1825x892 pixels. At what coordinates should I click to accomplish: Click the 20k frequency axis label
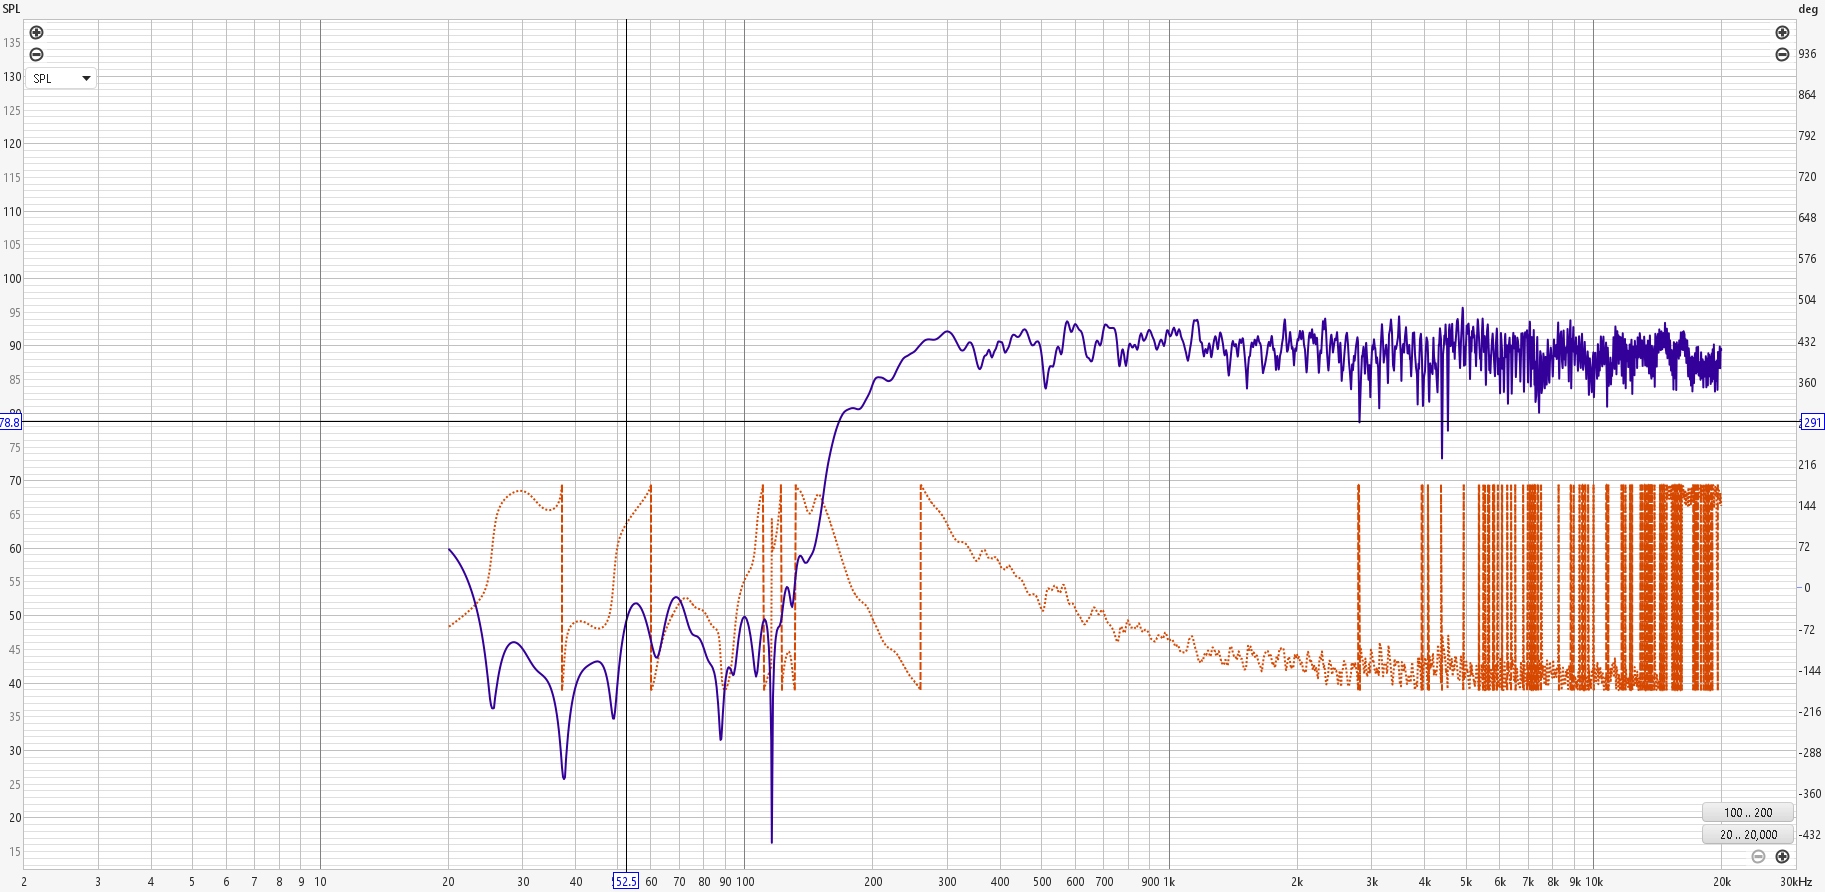pyautogui.click(x=1721, y=882)
